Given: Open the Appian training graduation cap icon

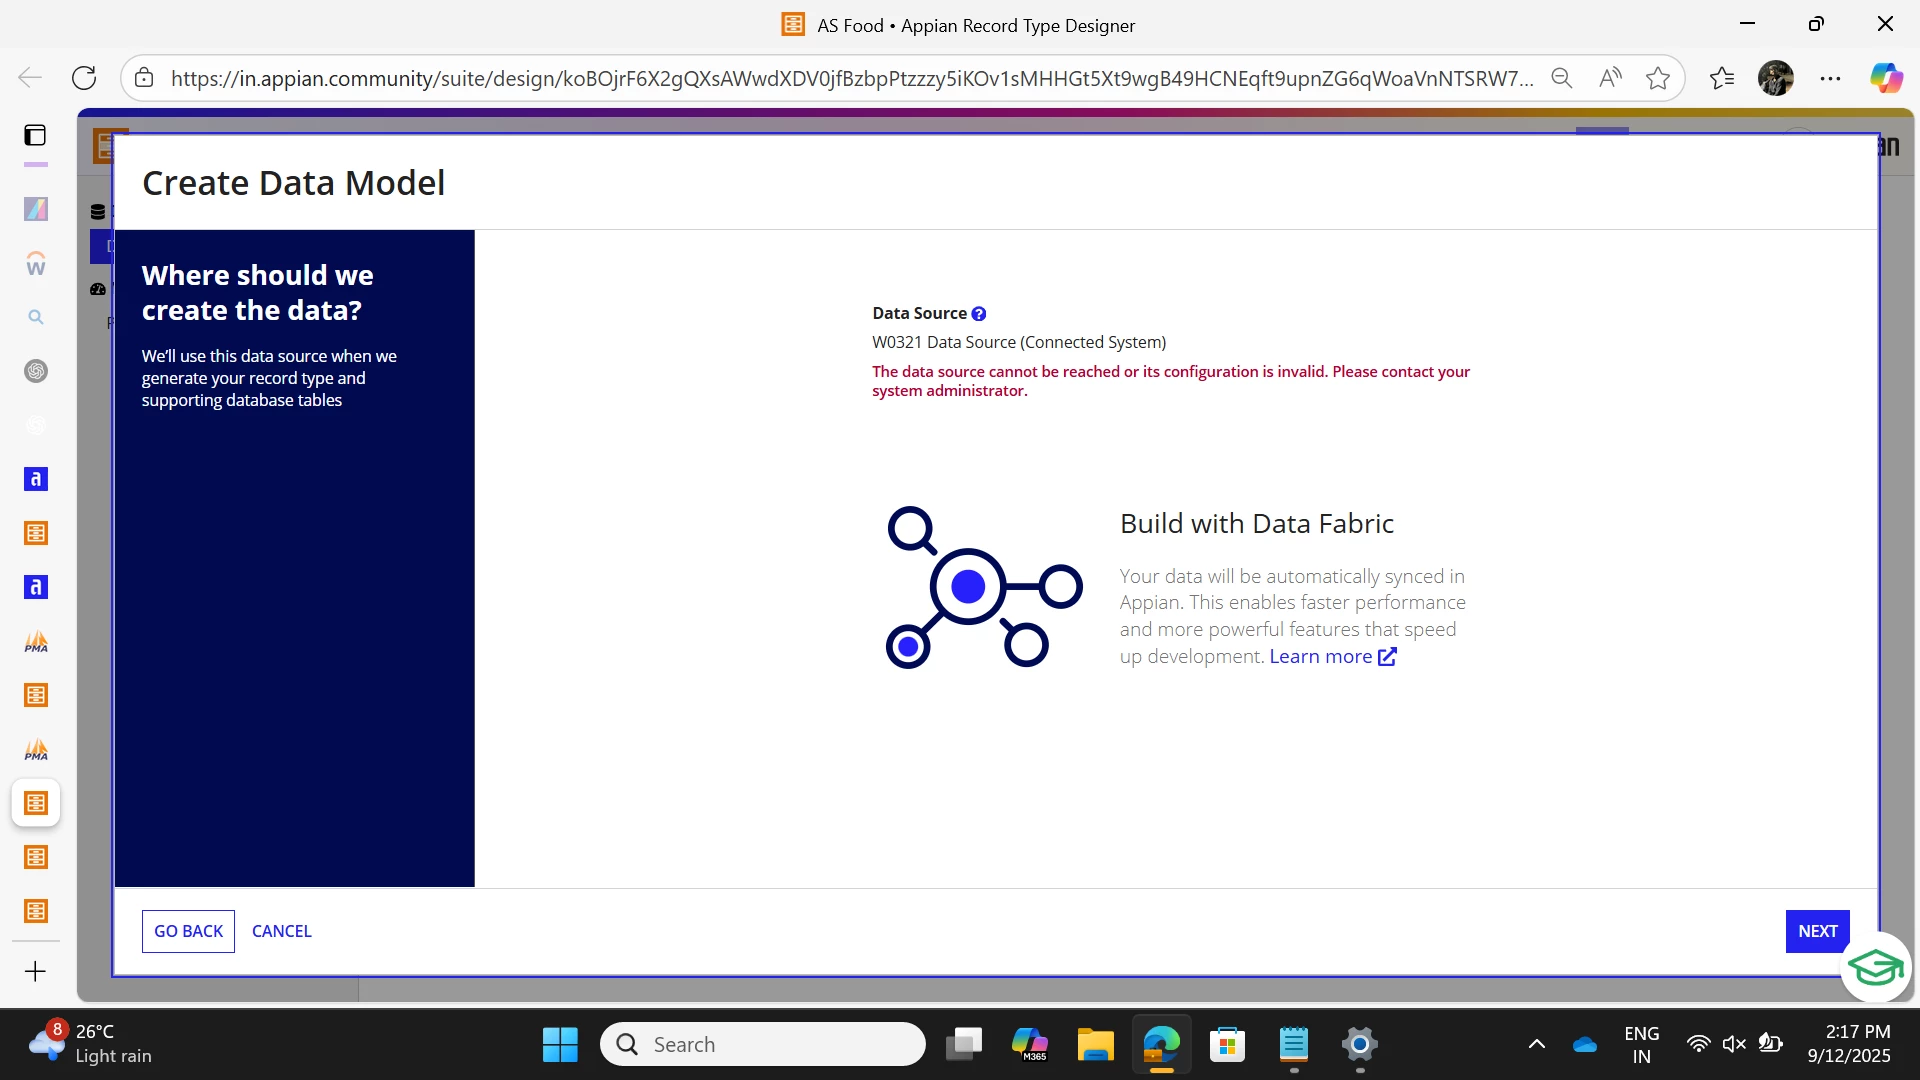Looking at the screenshot, I should [1875, 967].
